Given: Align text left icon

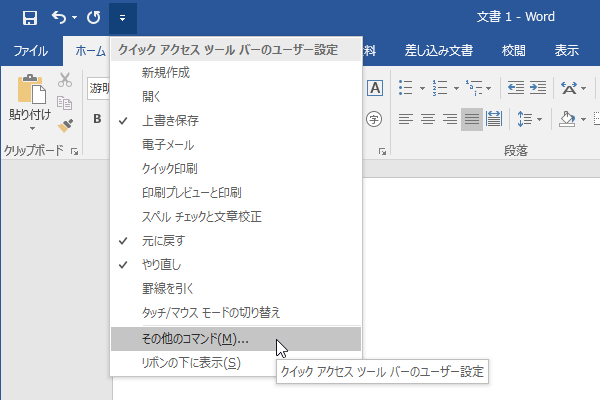Looking at the screenshot, I should pos(406,119).
